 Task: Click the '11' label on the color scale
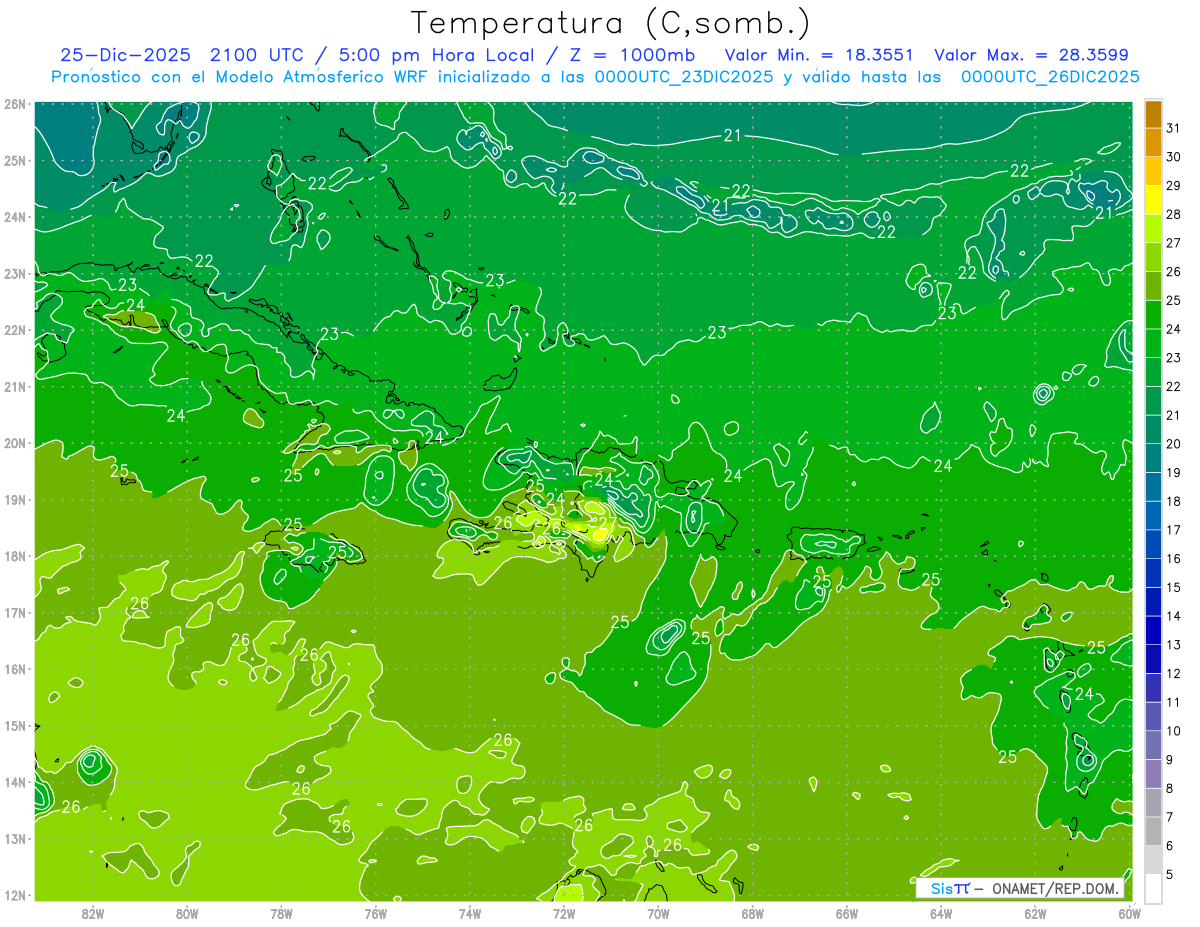(1174, 702)
